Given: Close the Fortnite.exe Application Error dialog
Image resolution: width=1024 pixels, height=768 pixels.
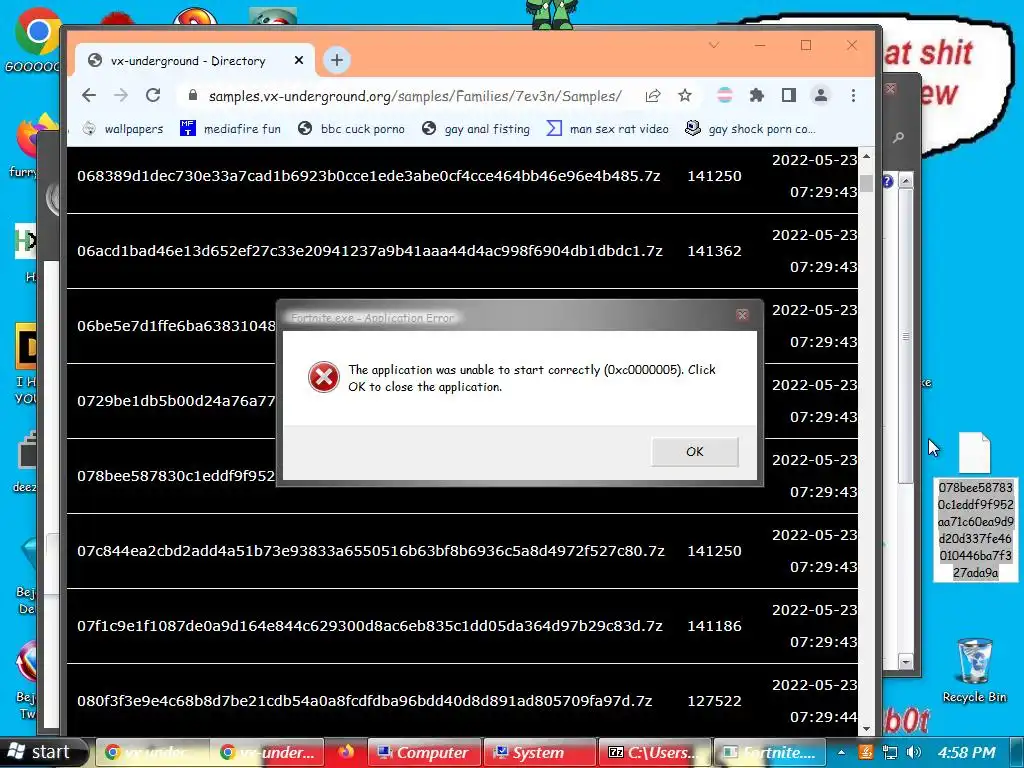Looking at the screenshot, I should (742, 315).
